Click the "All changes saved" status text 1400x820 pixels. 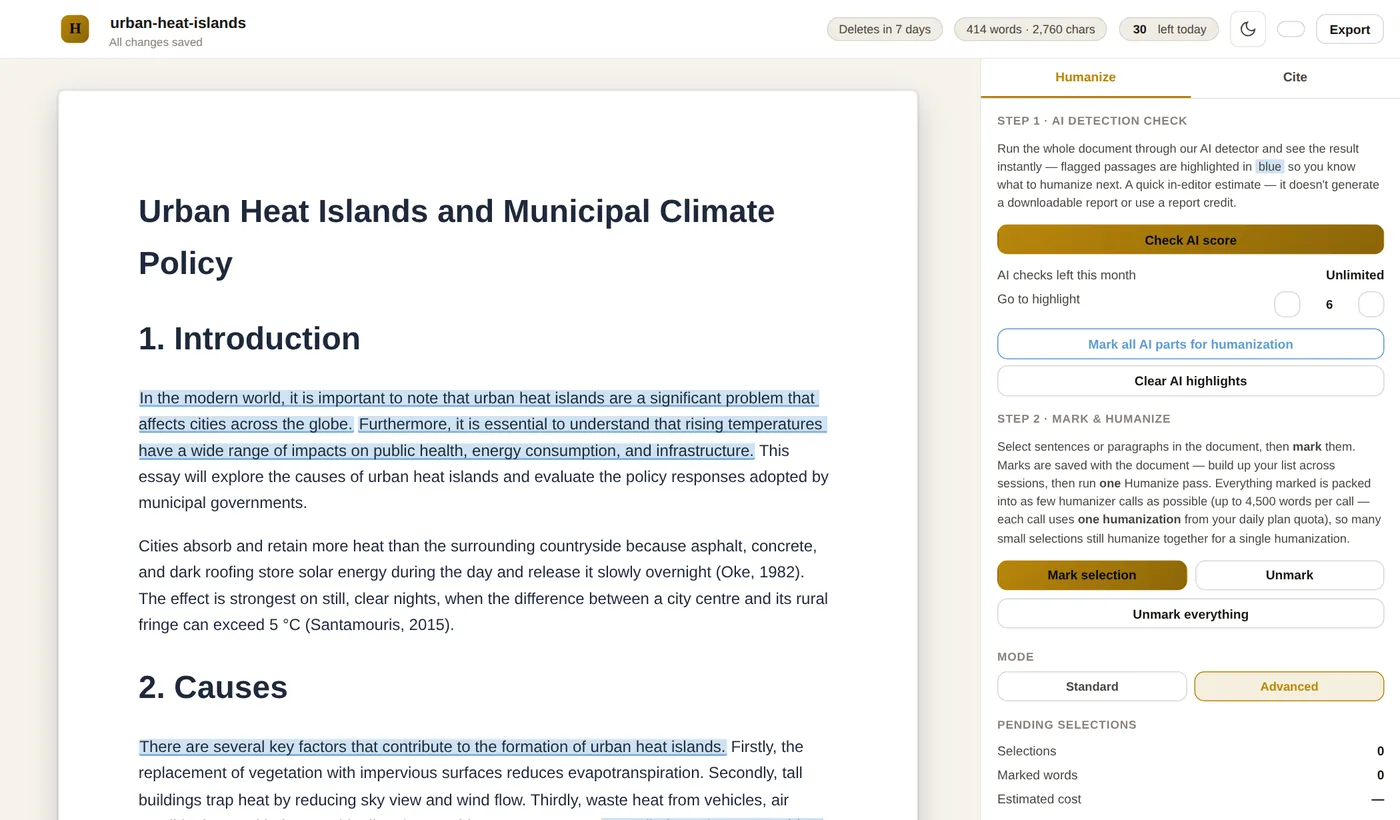(x=156, y=42)
